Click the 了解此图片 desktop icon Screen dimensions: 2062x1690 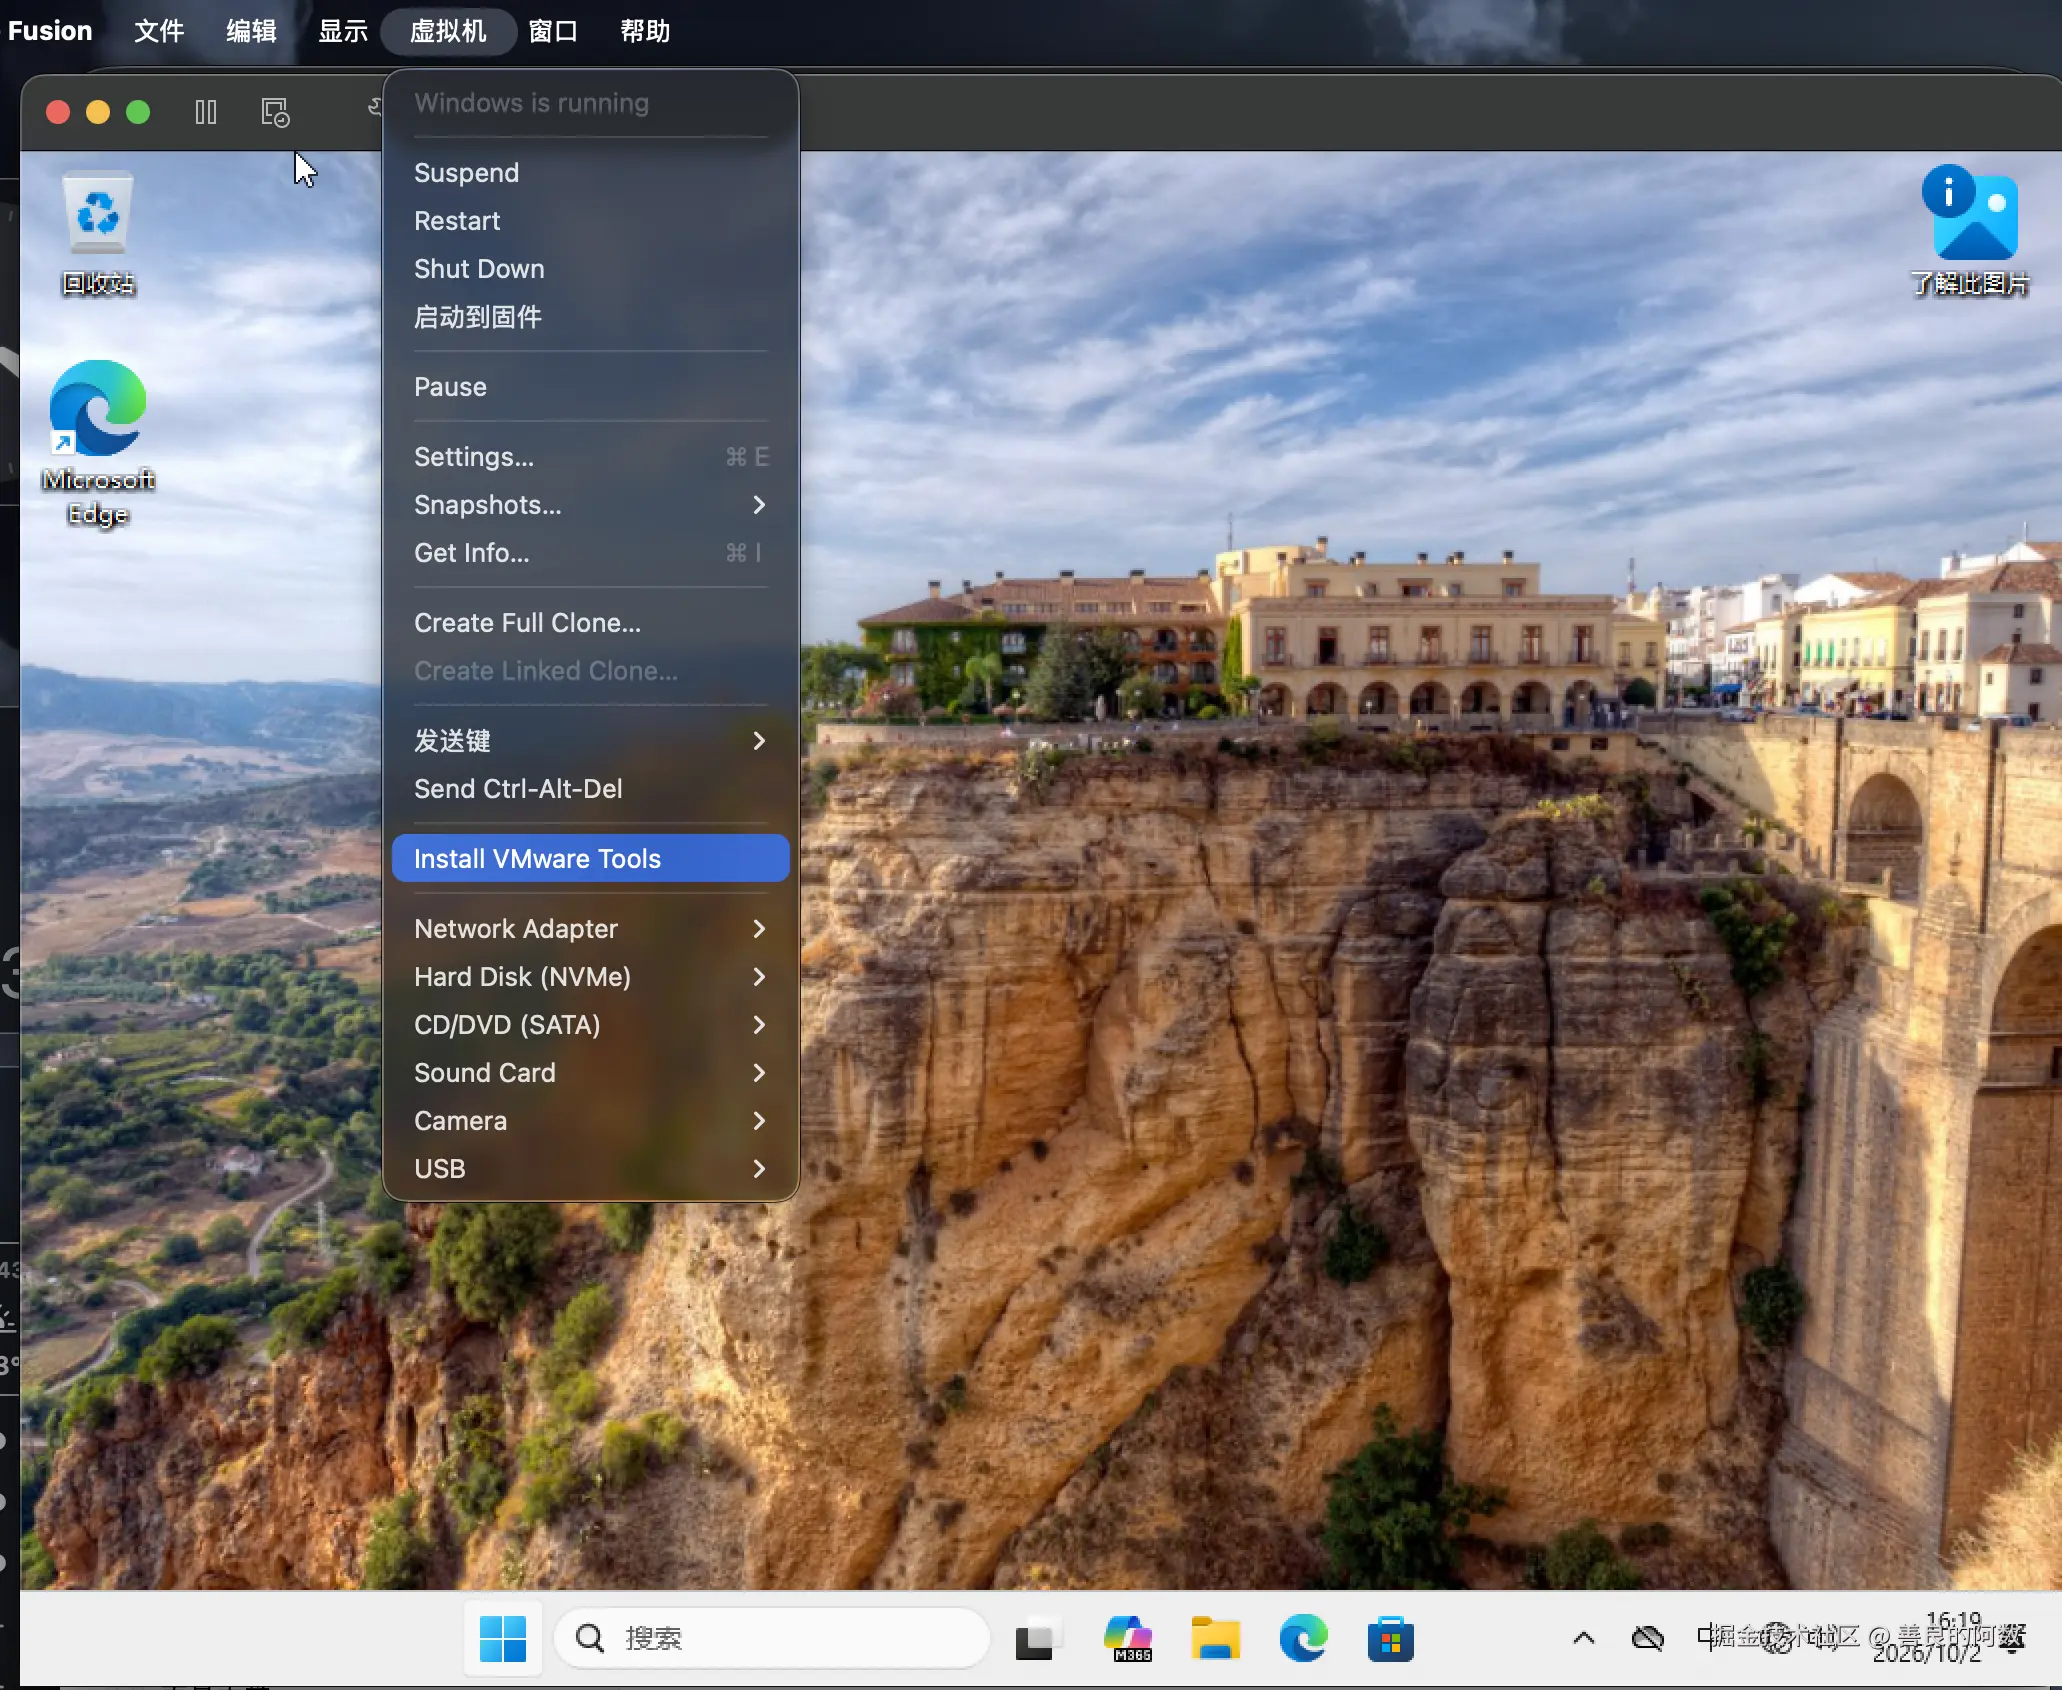1970,231
